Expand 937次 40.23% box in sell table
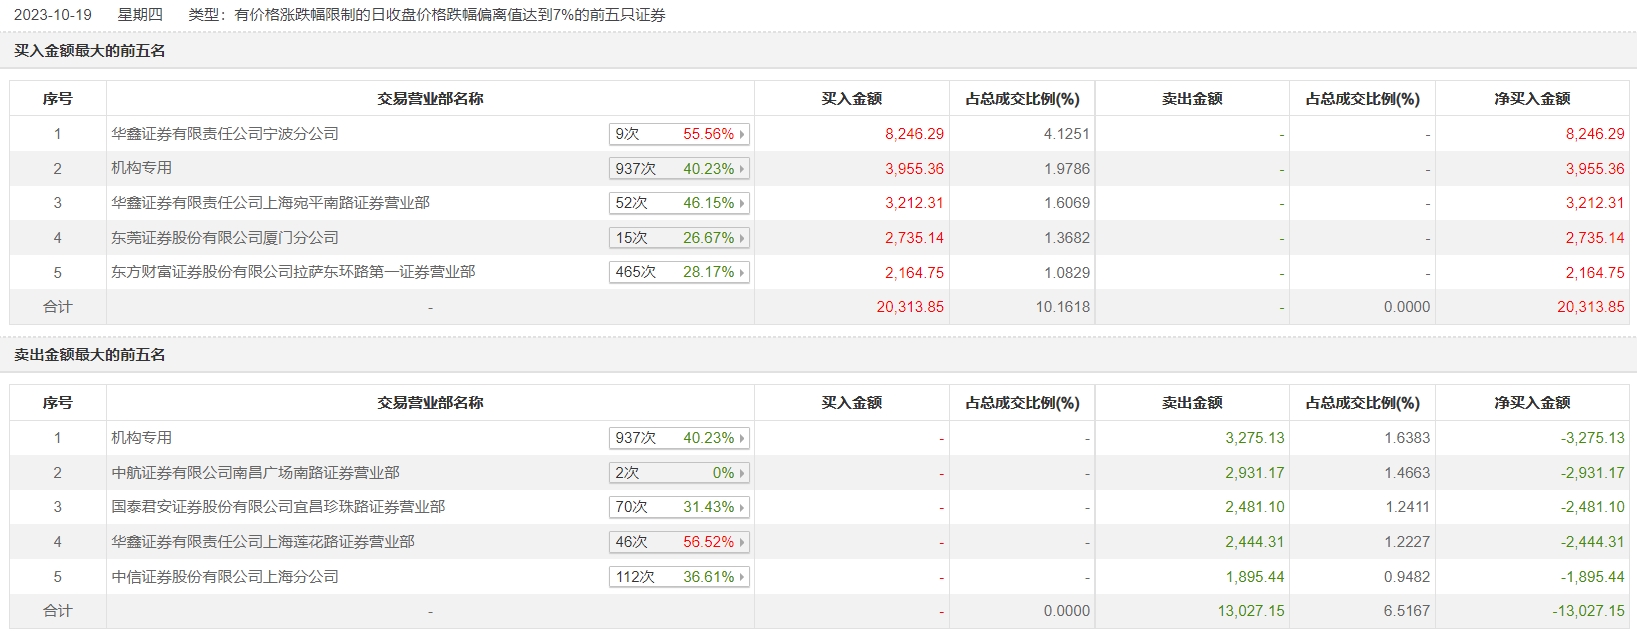The image size is (1637, 636). coord(679,438)
